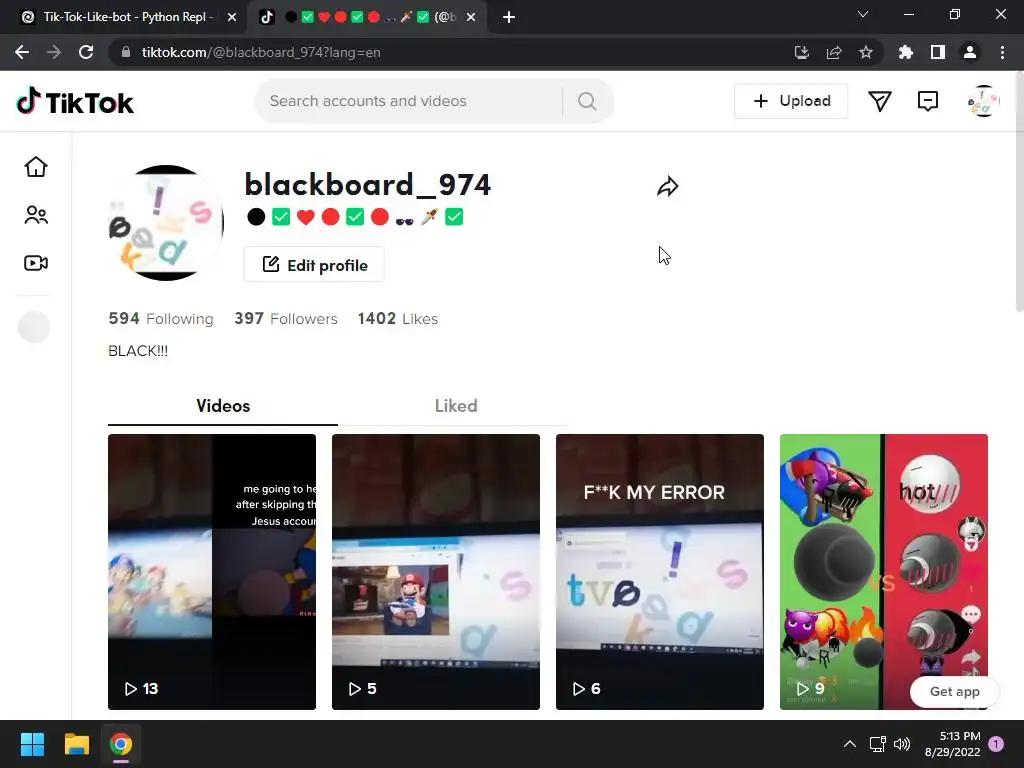
Task: Open the profile avatar menu in header
Action: pos(983,101)
